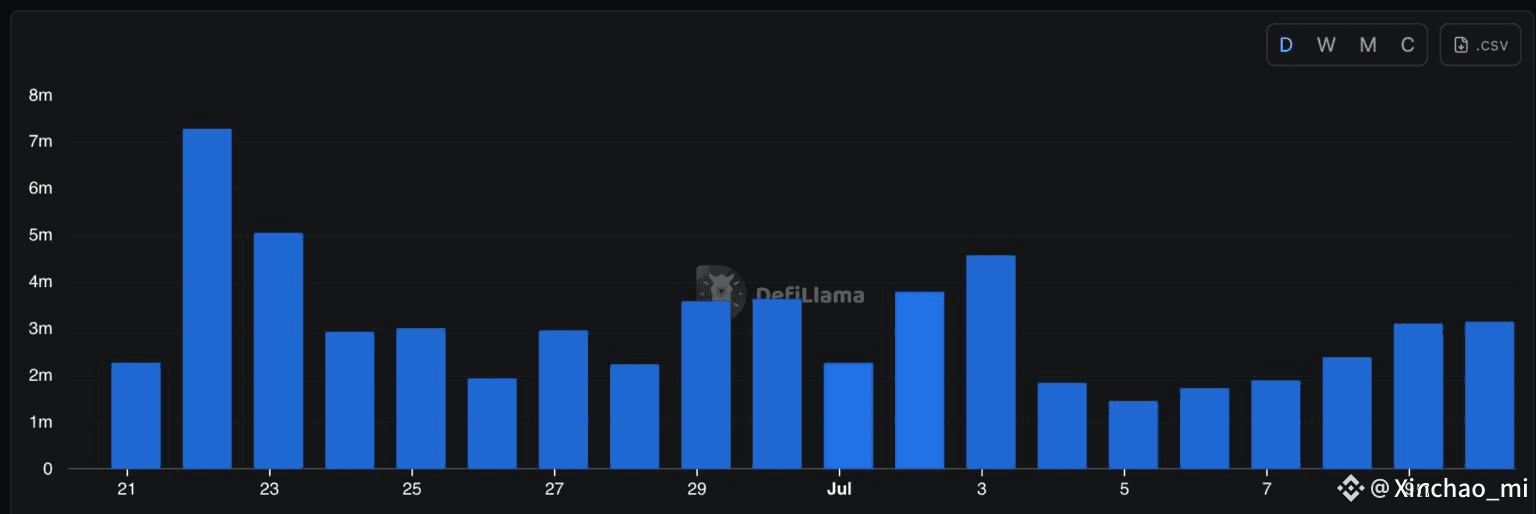Click the 2m y-axis label
Image resolution: width=1536 pixels, height=514 pixels.
pos(40,376)
